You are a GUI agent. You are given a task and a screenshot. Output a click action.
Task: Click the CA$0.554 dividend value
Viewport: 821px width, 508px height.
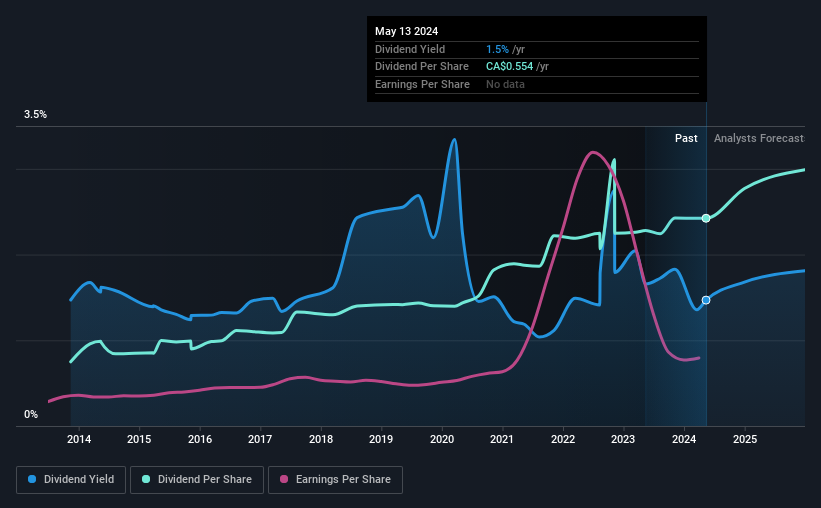pyautogui.click(x=509, y=67)
